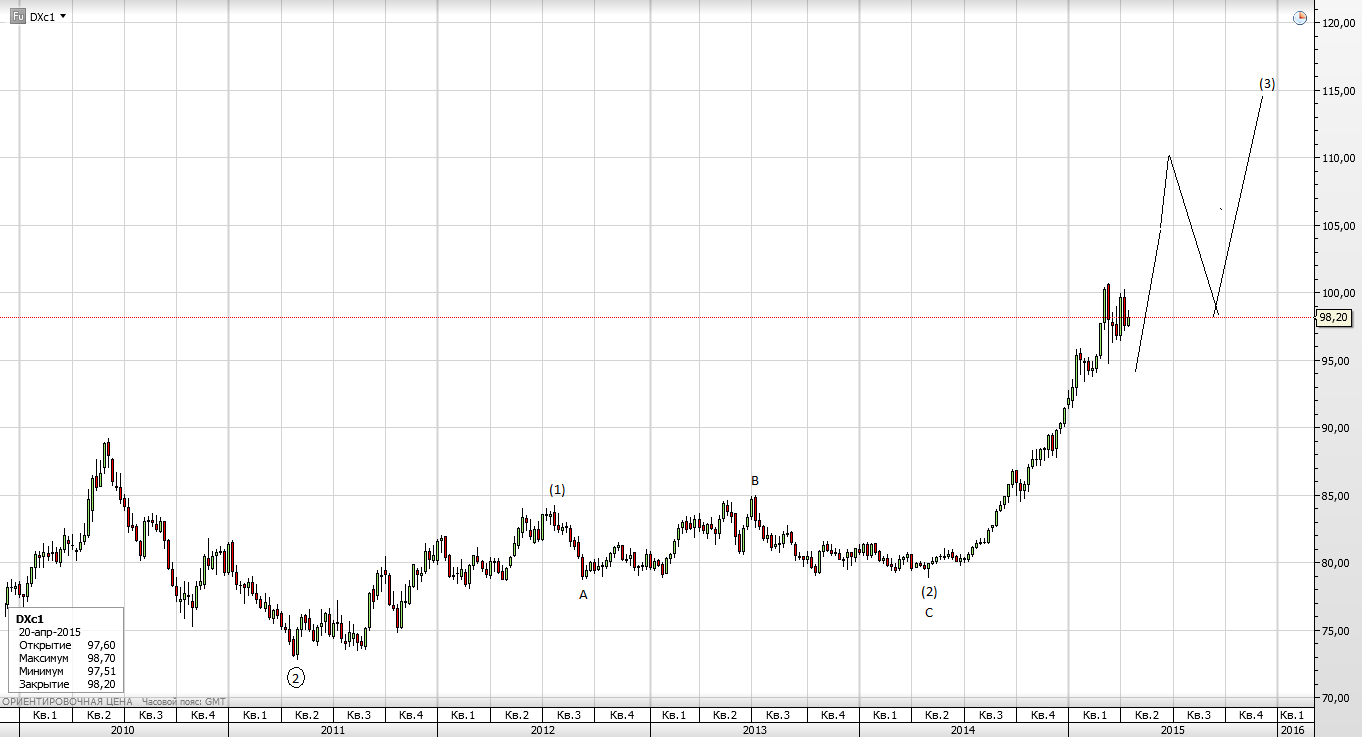Click the 120,00 price axis label
Image resolution: width=1362 pixels, height=737 pixels.
pos(1338,23)
